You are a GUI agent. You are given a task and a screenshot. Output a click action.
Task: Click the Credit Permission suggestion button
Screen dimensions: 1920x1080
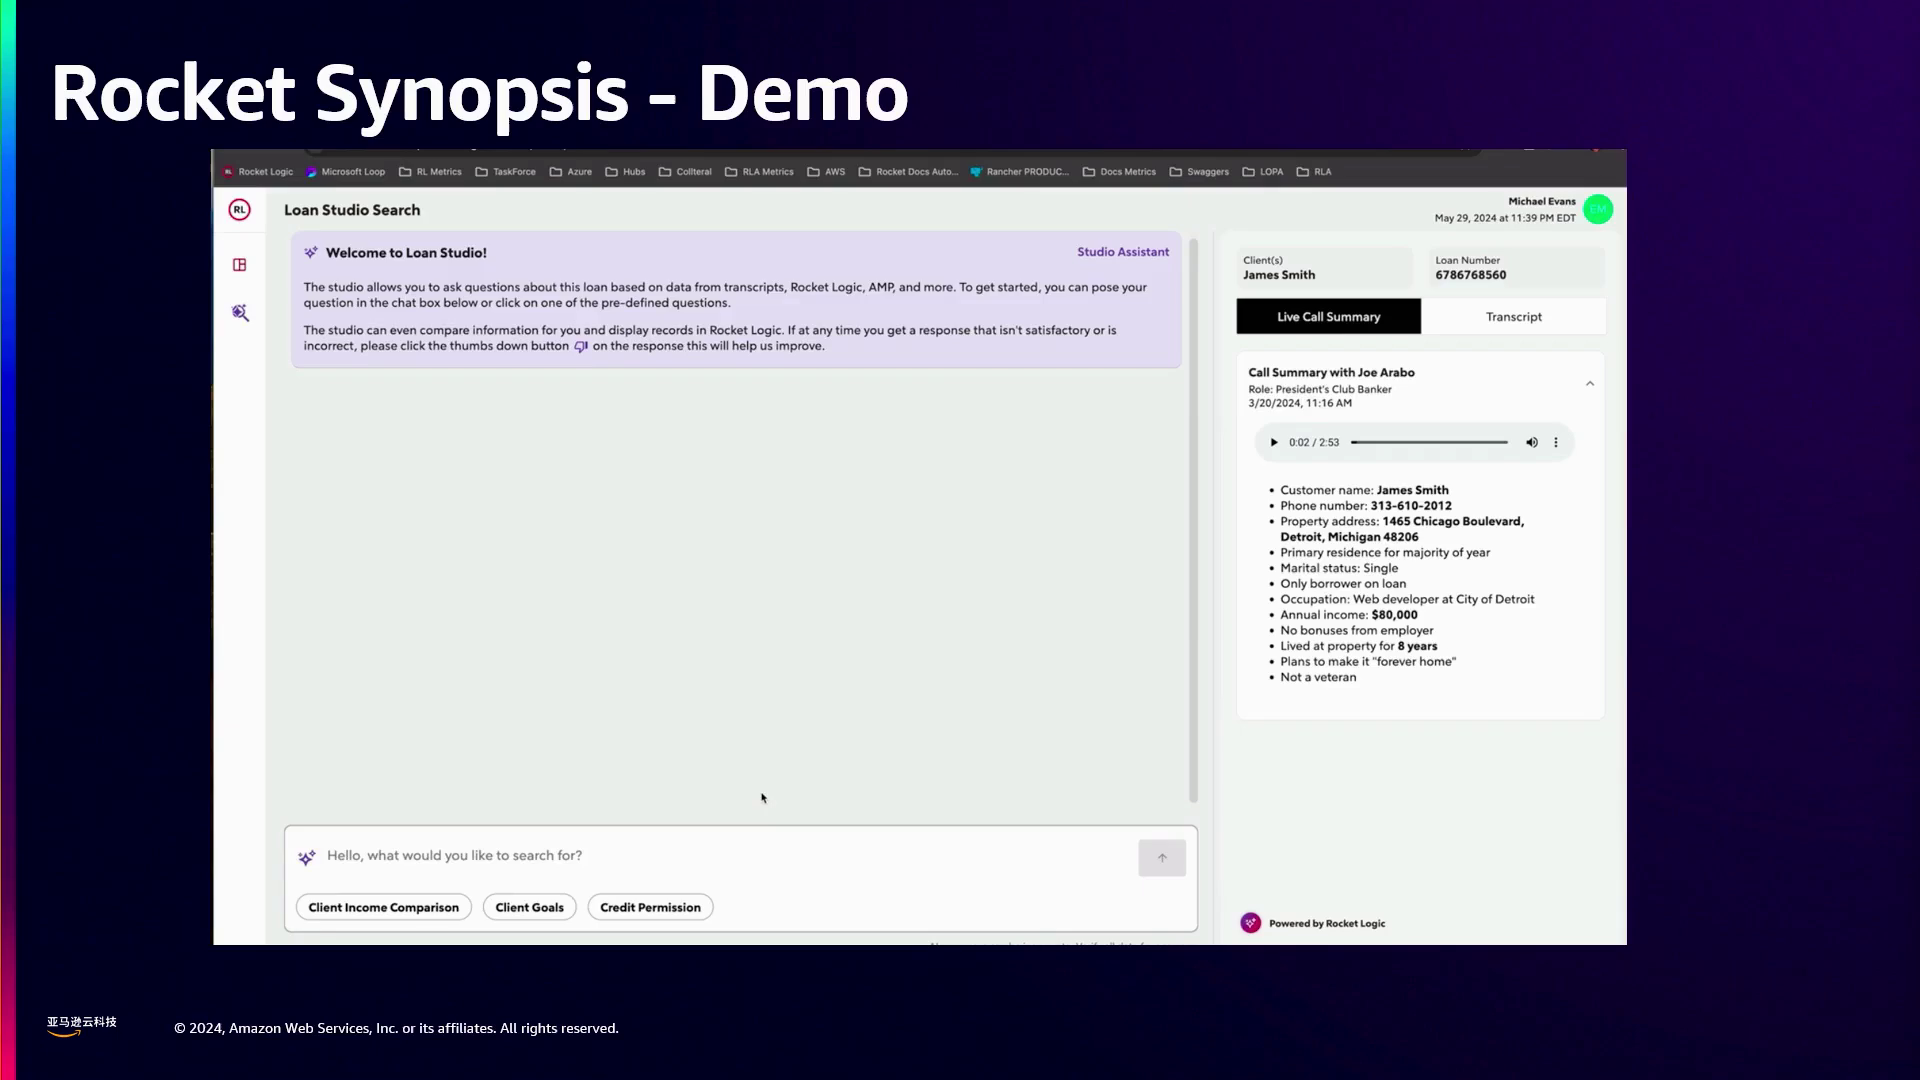650,908
